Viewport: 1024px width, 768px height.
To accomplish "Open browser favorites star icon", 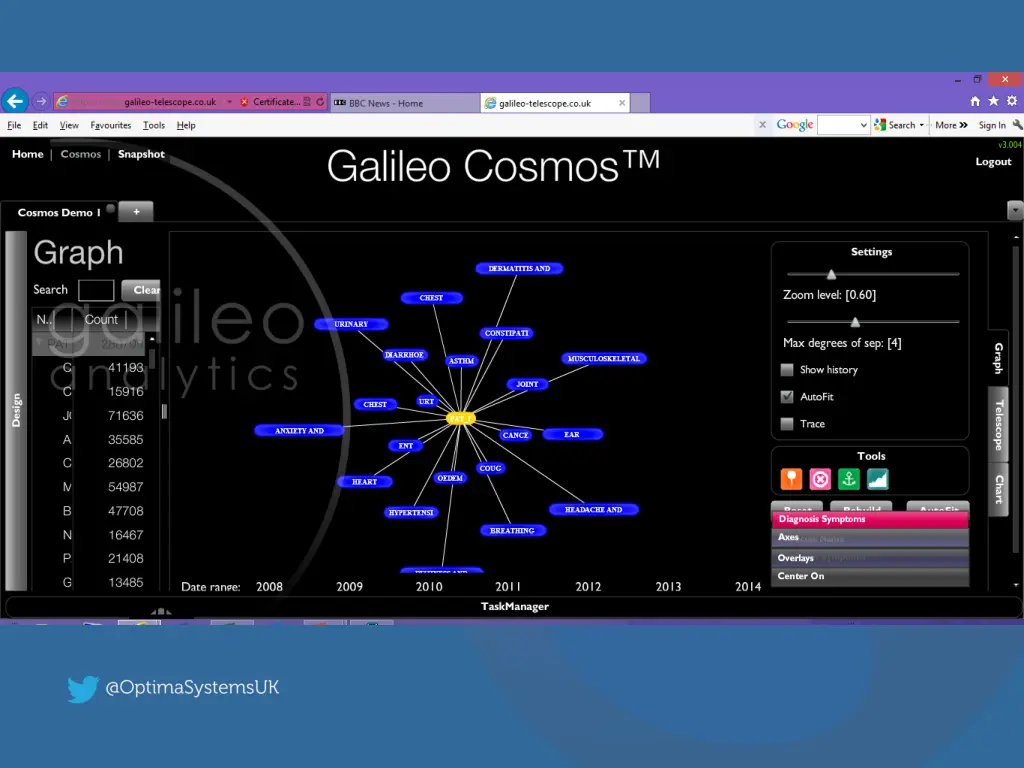I will 993,101.
